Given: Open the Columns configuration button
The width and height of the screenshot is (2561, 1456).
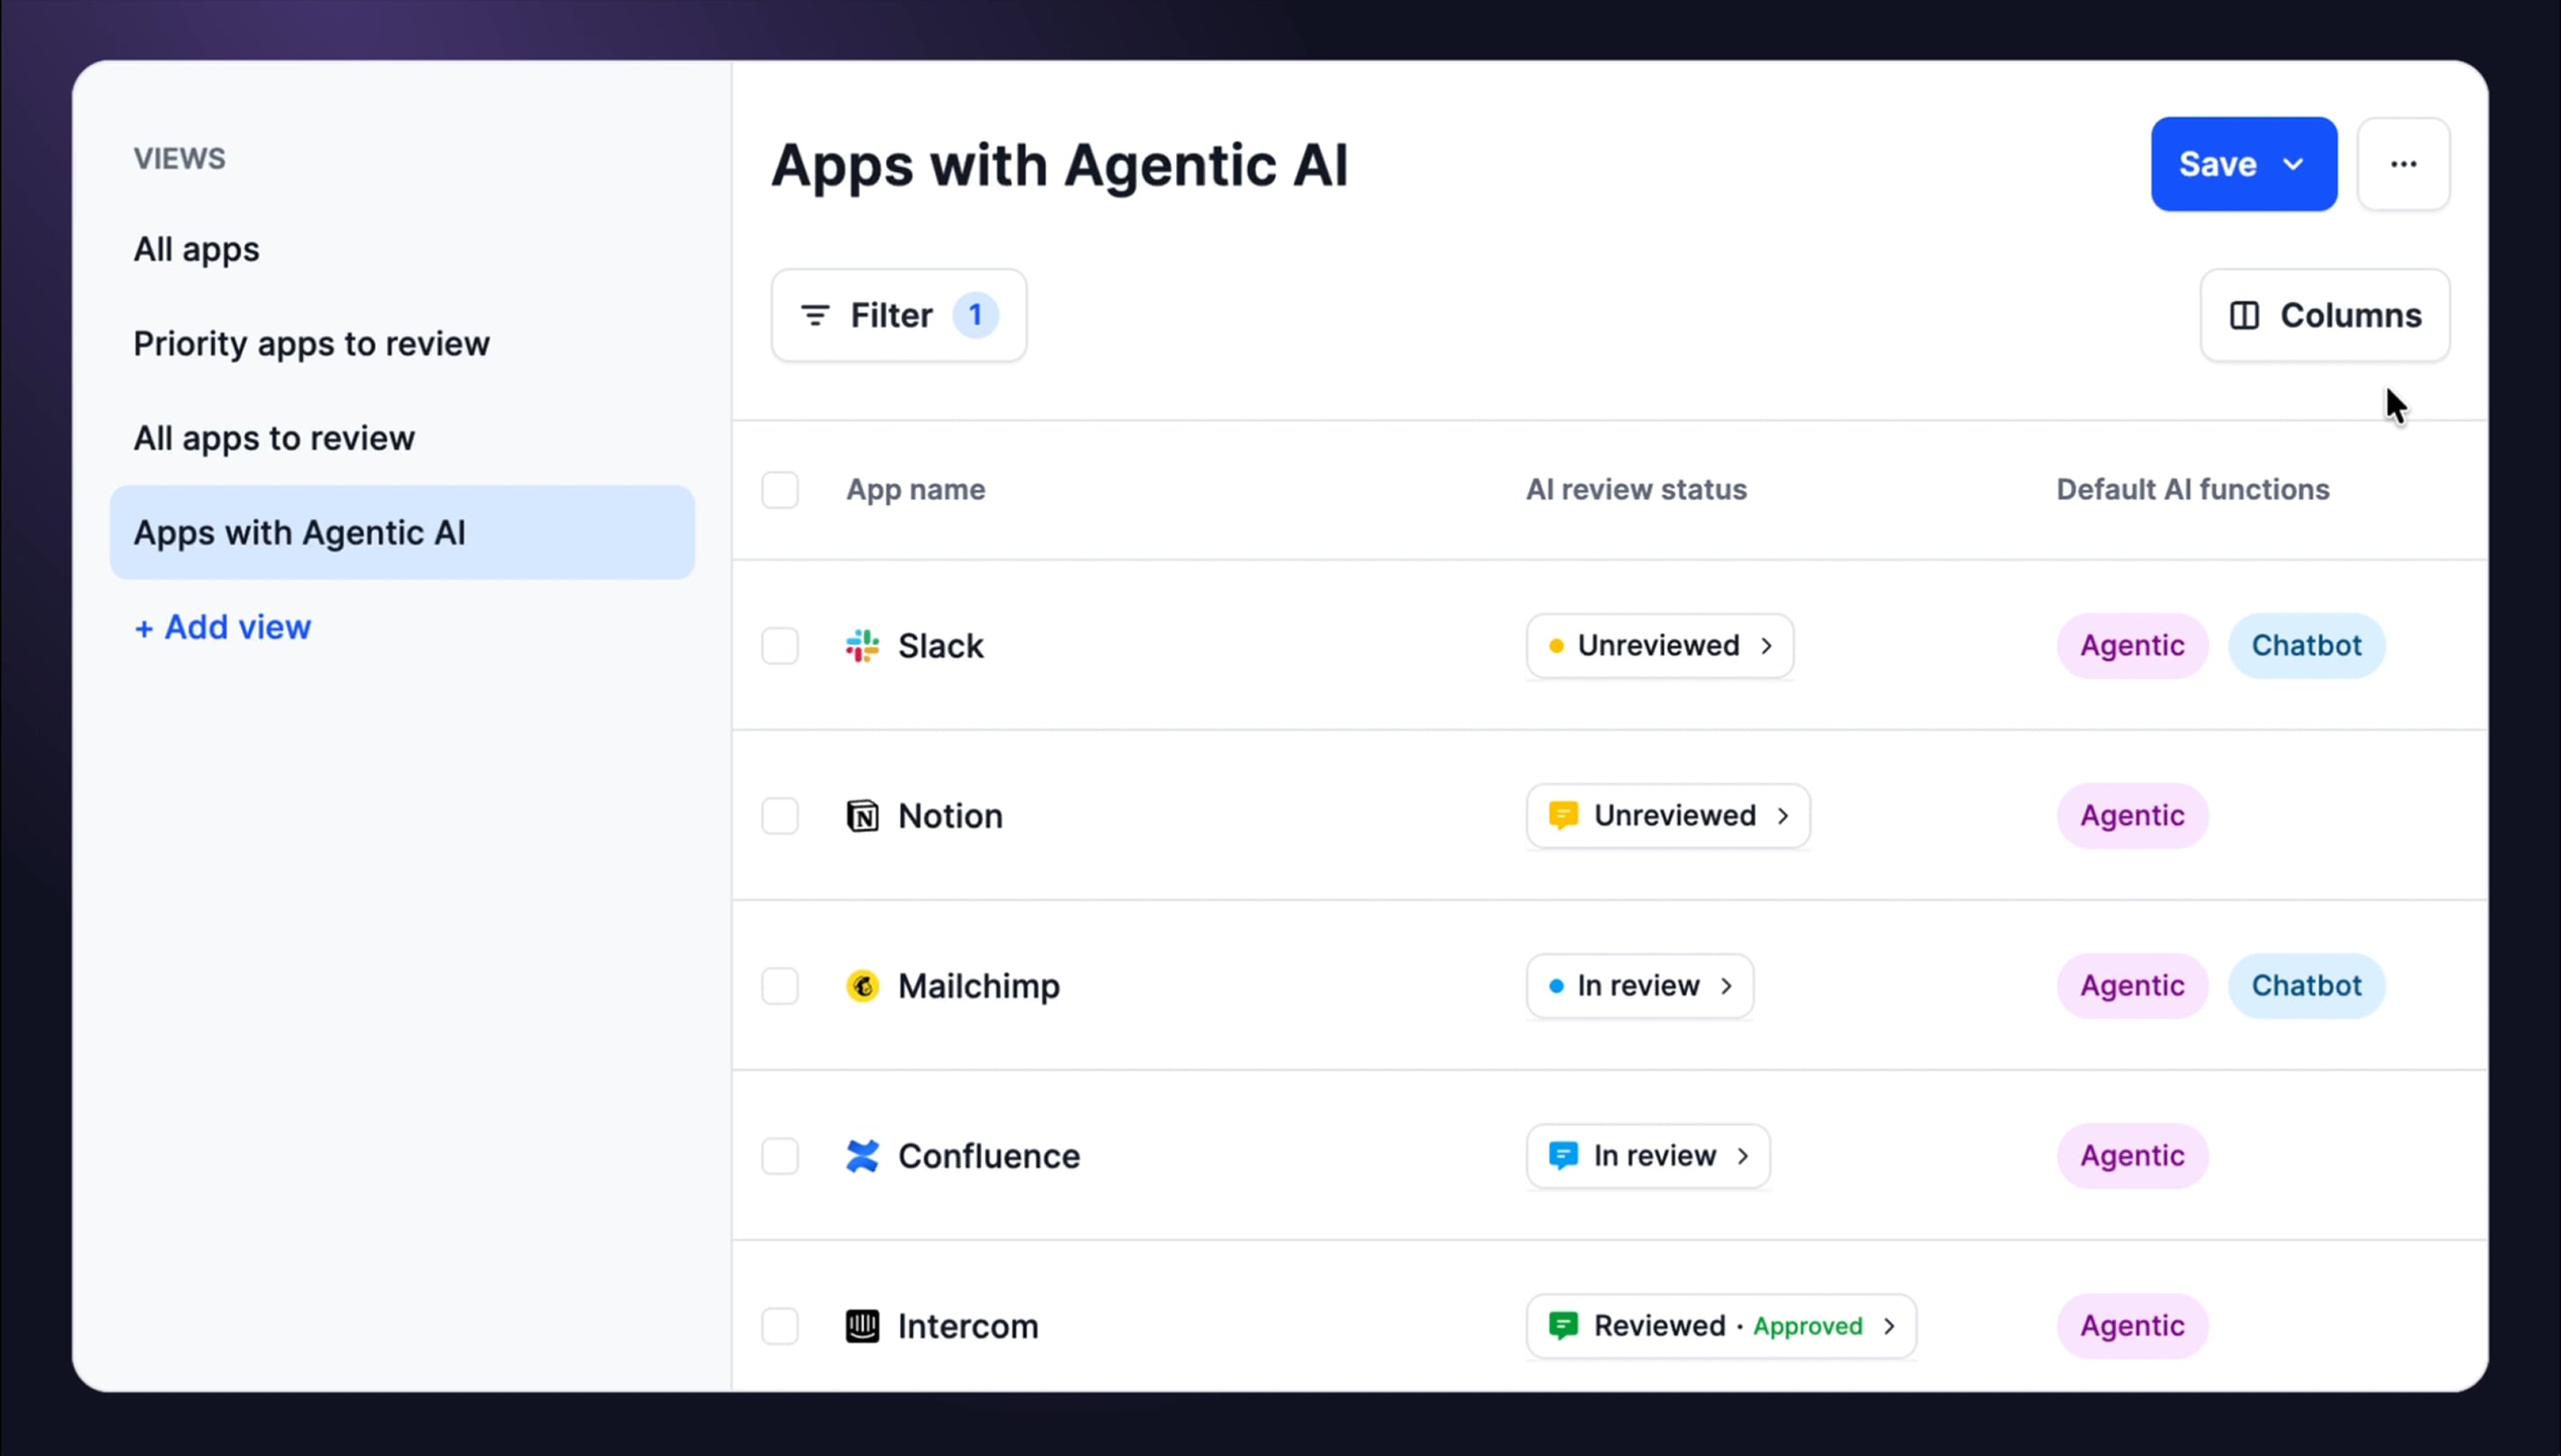Looking at the screenshot, I should [2325, 315].
